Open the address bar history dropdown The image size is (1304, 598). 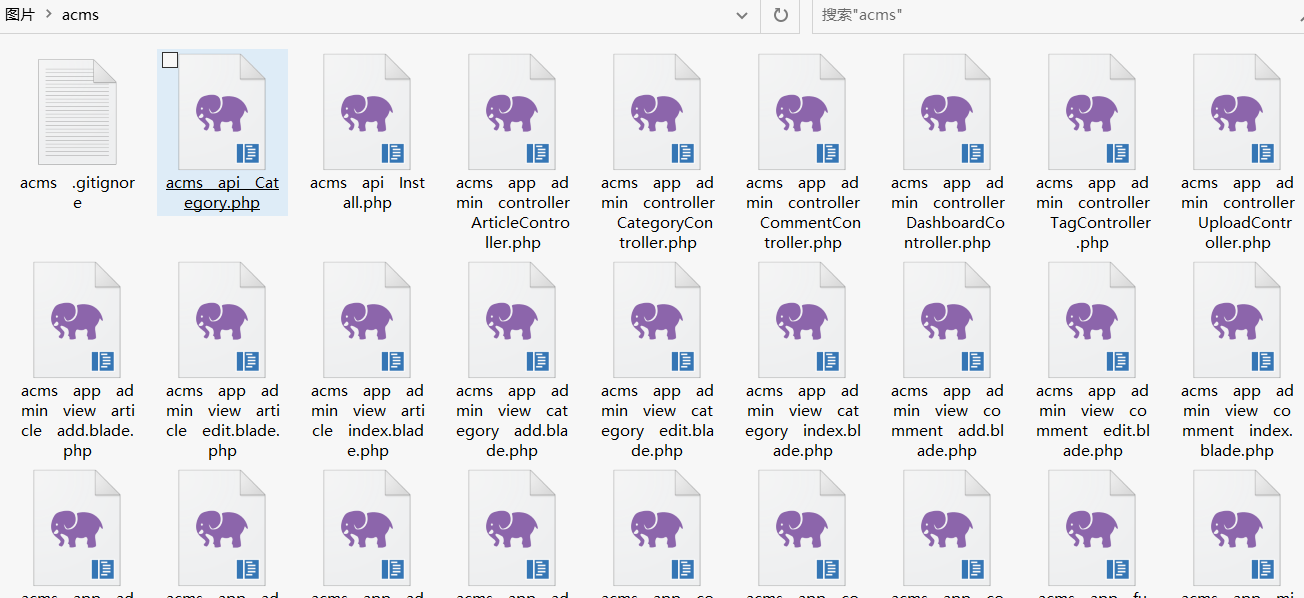coord(742,16)
